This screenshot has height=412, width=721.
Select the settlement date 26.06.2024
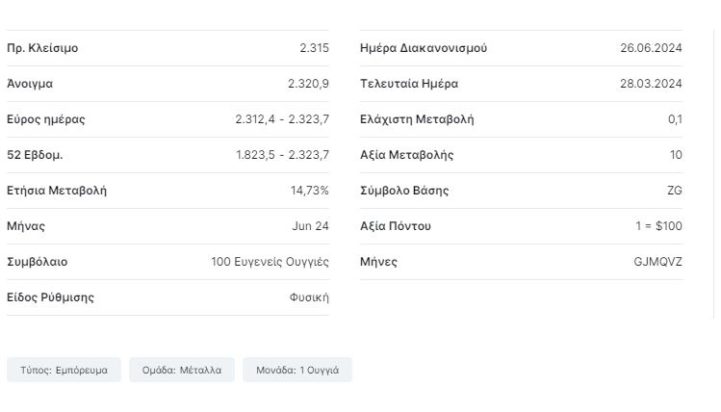[x=651, y=49]
